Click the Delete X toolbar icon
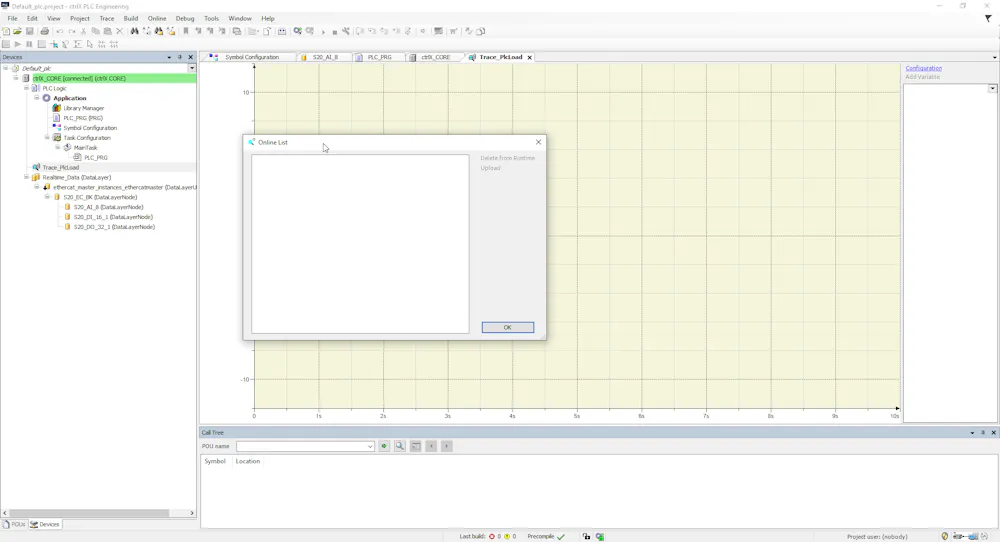The height and width of the screenshot is (542, 1000). tap(119, 31)
